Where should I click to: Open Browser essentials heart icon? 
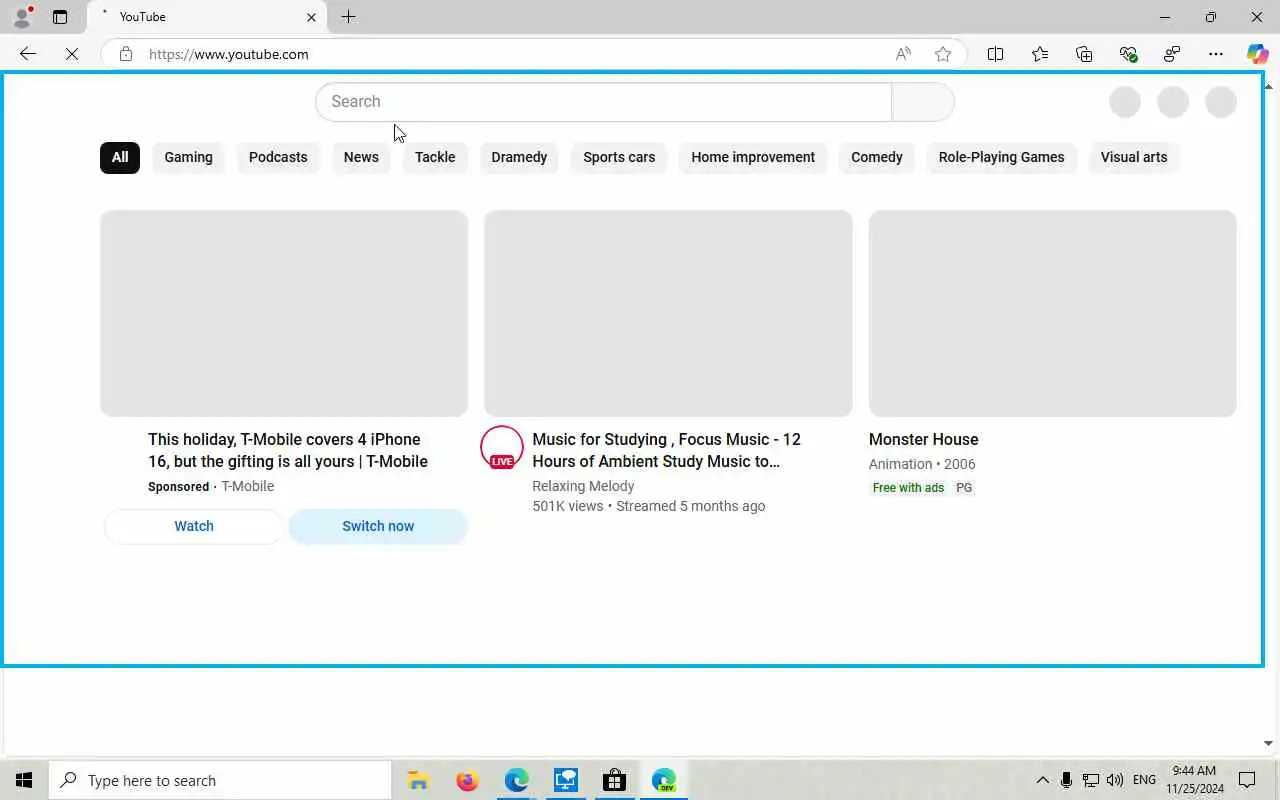click(1128, 54)
